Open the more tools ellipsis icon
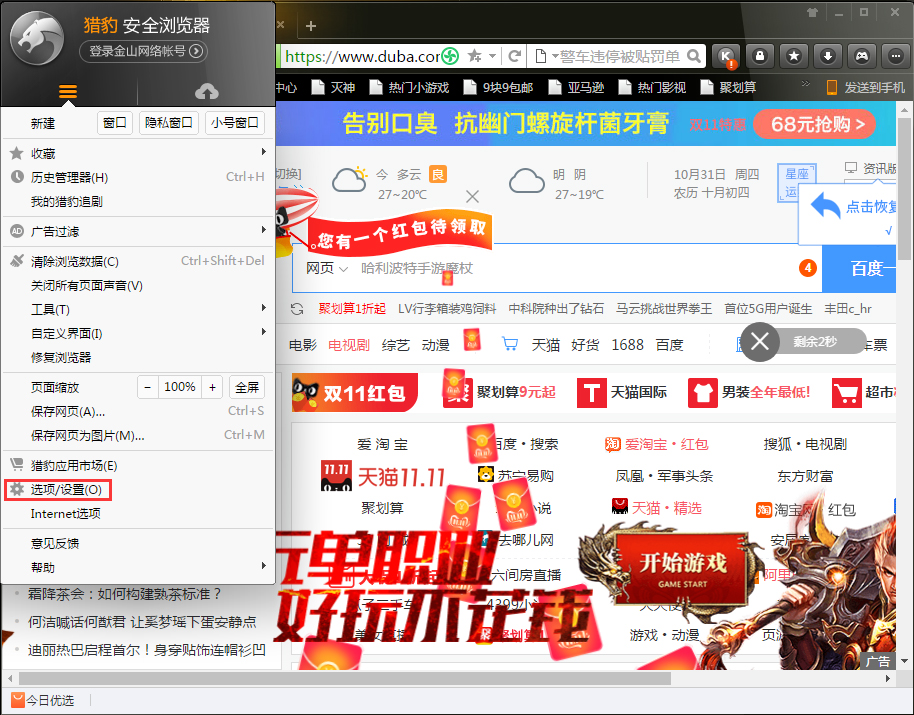 (895, 55)
